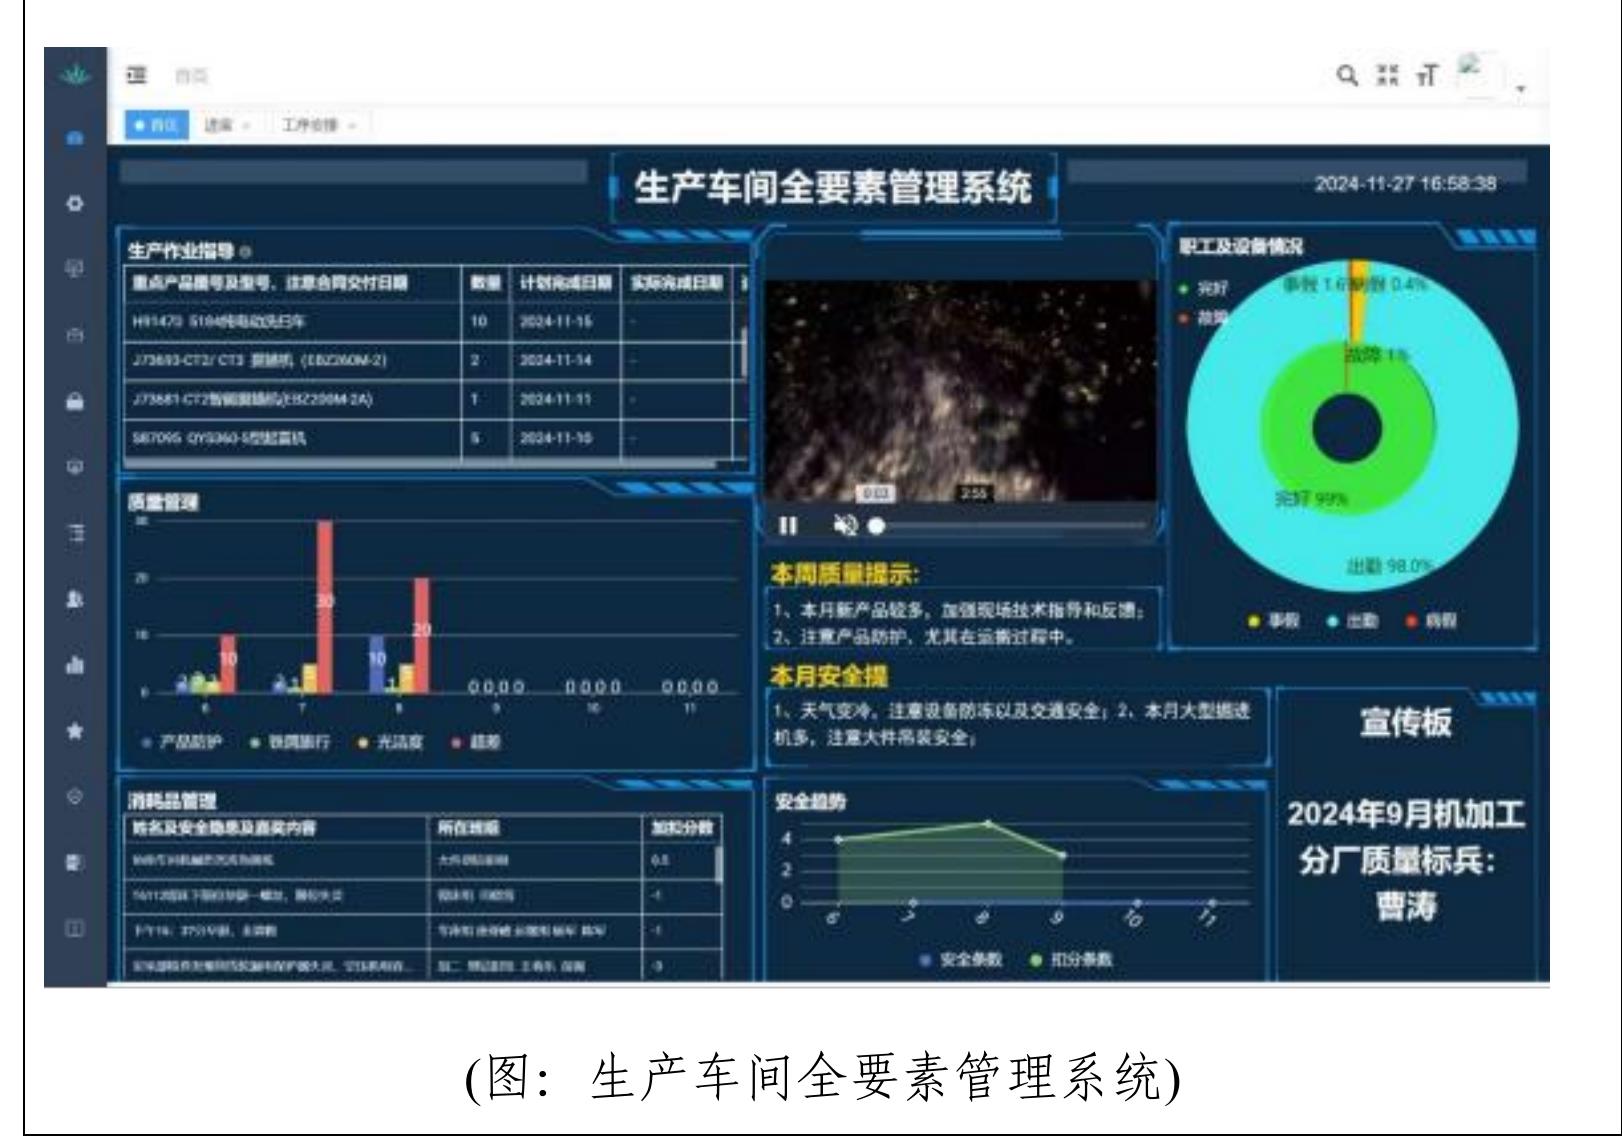The width and height of the screenshot is (1622, 1145).
Task: Toggle 安全条数 legend in safety trend chart
Action: pos(961,959)
